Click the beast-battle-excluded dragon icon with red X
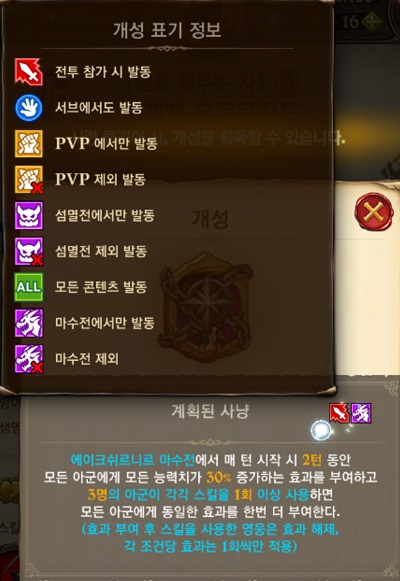This screenshot has width=400, height=581. [29, 359]
